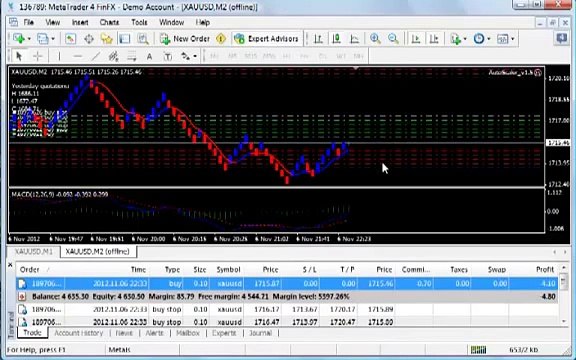Open the Strategy Tester magnifier icon
The image size is (576, 360).
[143, 38]
